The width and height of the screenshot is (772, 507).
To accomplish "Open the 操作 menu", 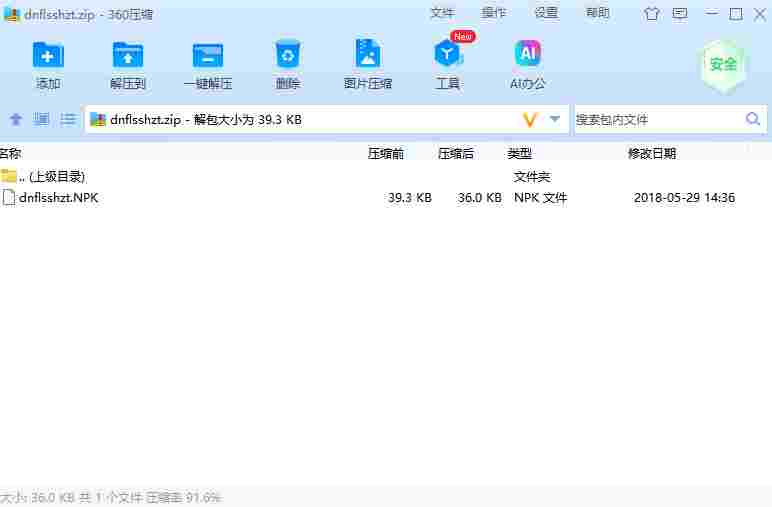I will pyautogui.click(x=494, y=13).
